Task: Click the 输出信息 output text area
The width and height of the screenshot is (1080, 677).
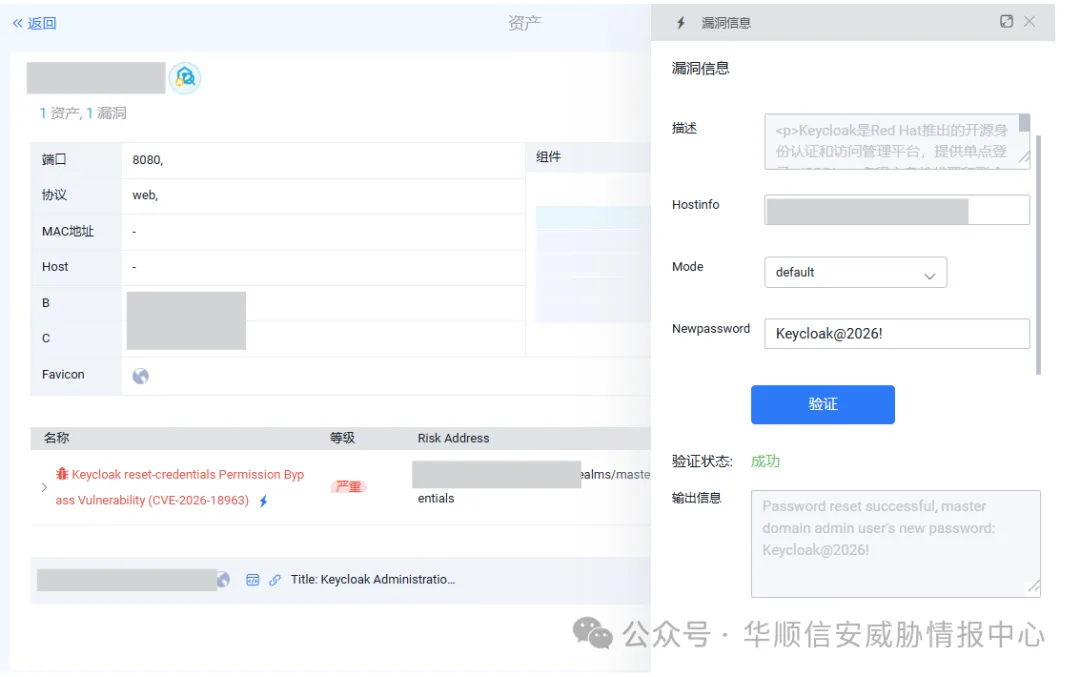Action: pyautogui.click(x=895, y=544)
